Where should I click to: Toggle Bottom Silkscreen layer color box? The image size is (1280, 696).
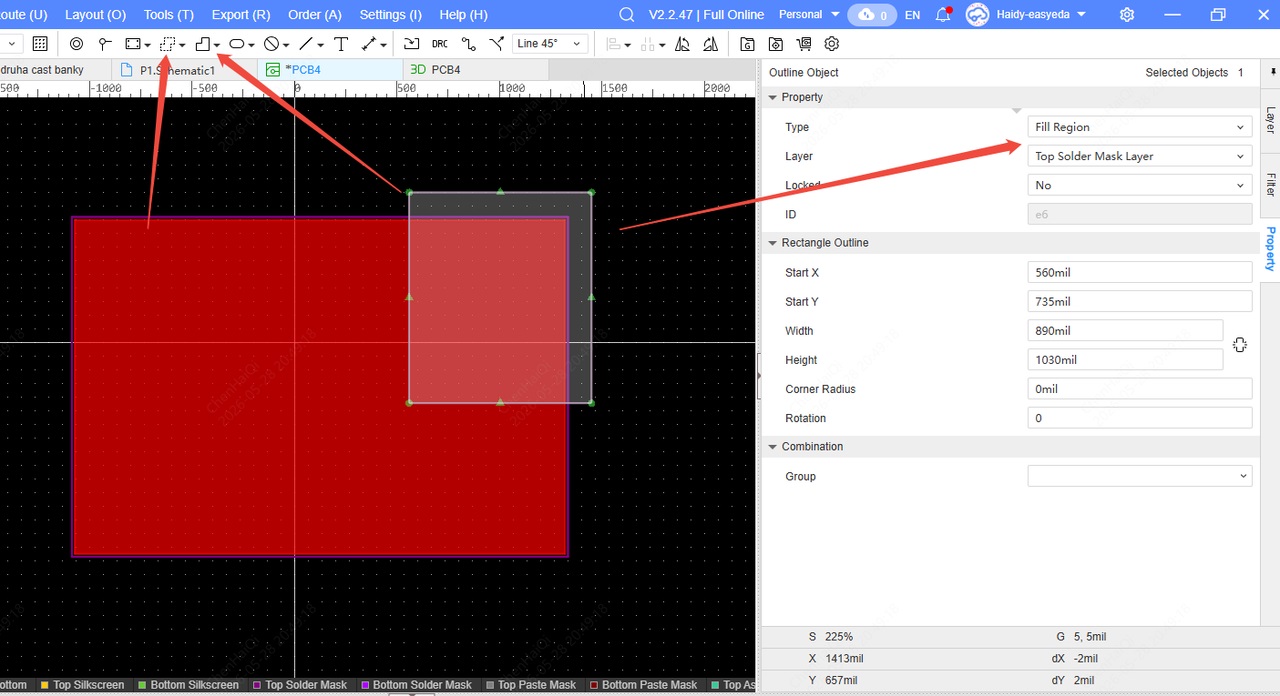pyautogui.click(x=142, y=685)
